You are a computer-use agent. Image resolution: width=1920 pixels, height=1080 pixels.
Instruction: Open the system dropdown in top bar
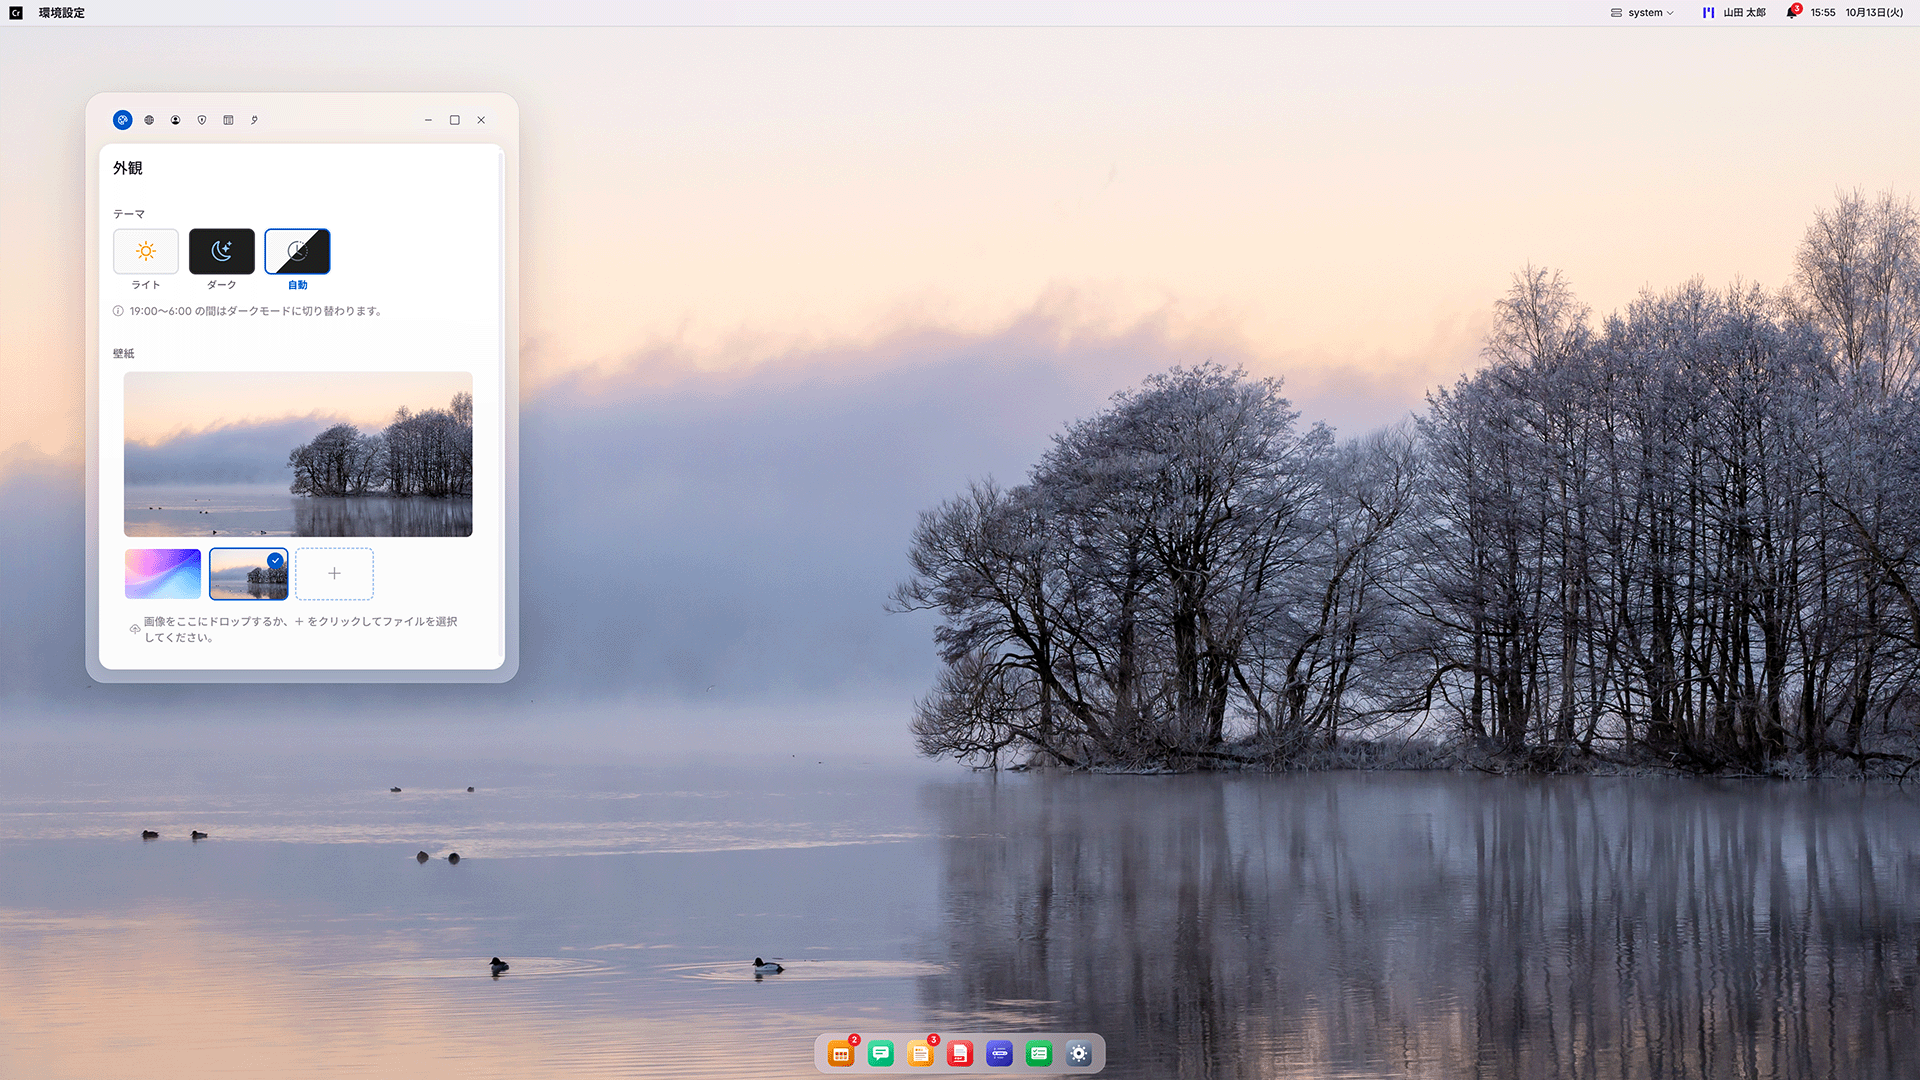(x=1642, y=13)
